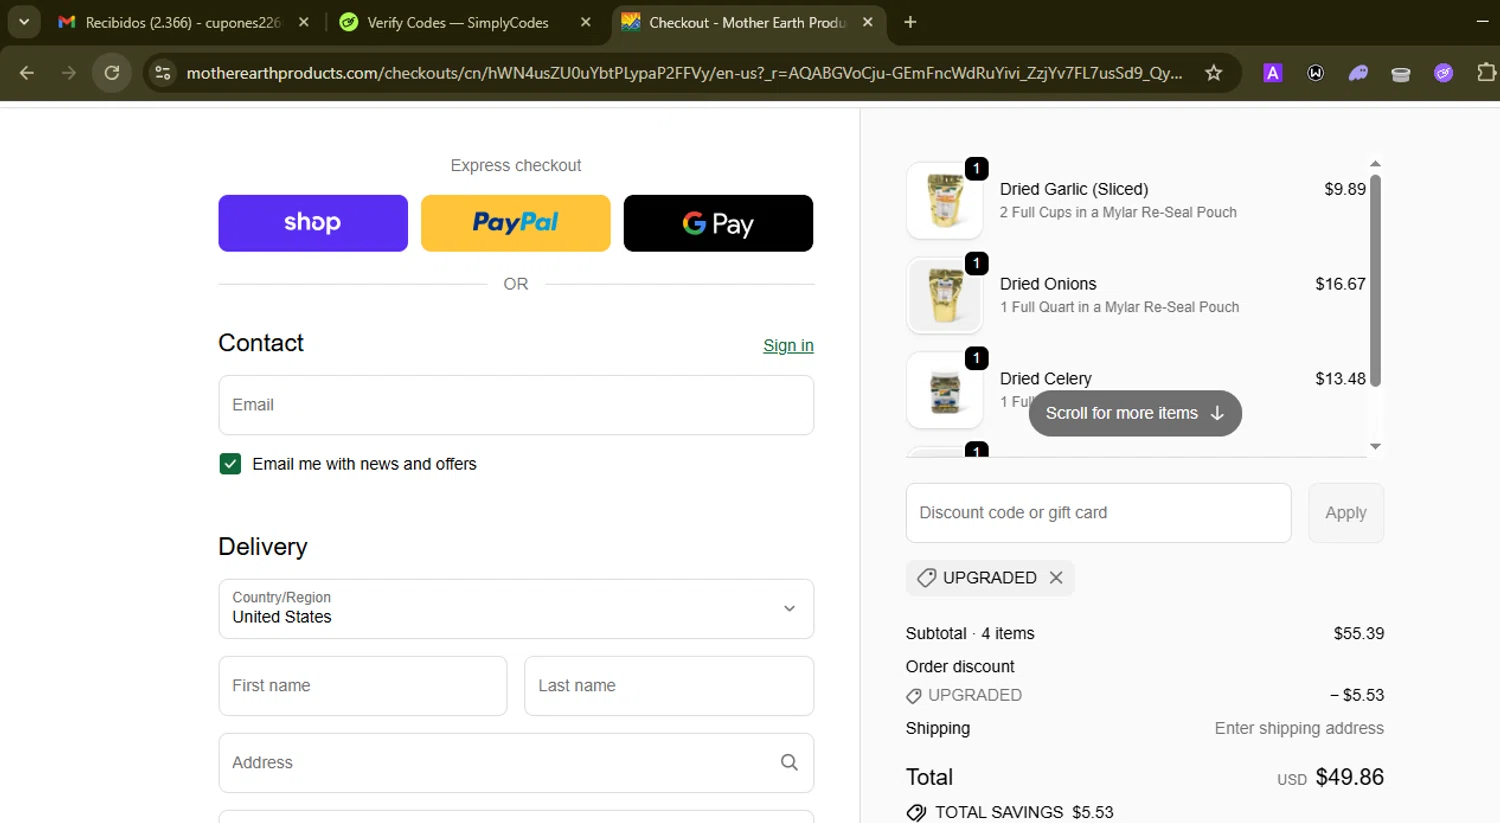This screenshot has height=823, width=1500.
Task: Open the extensions puzzle menu
Action: click(1486, 73)
